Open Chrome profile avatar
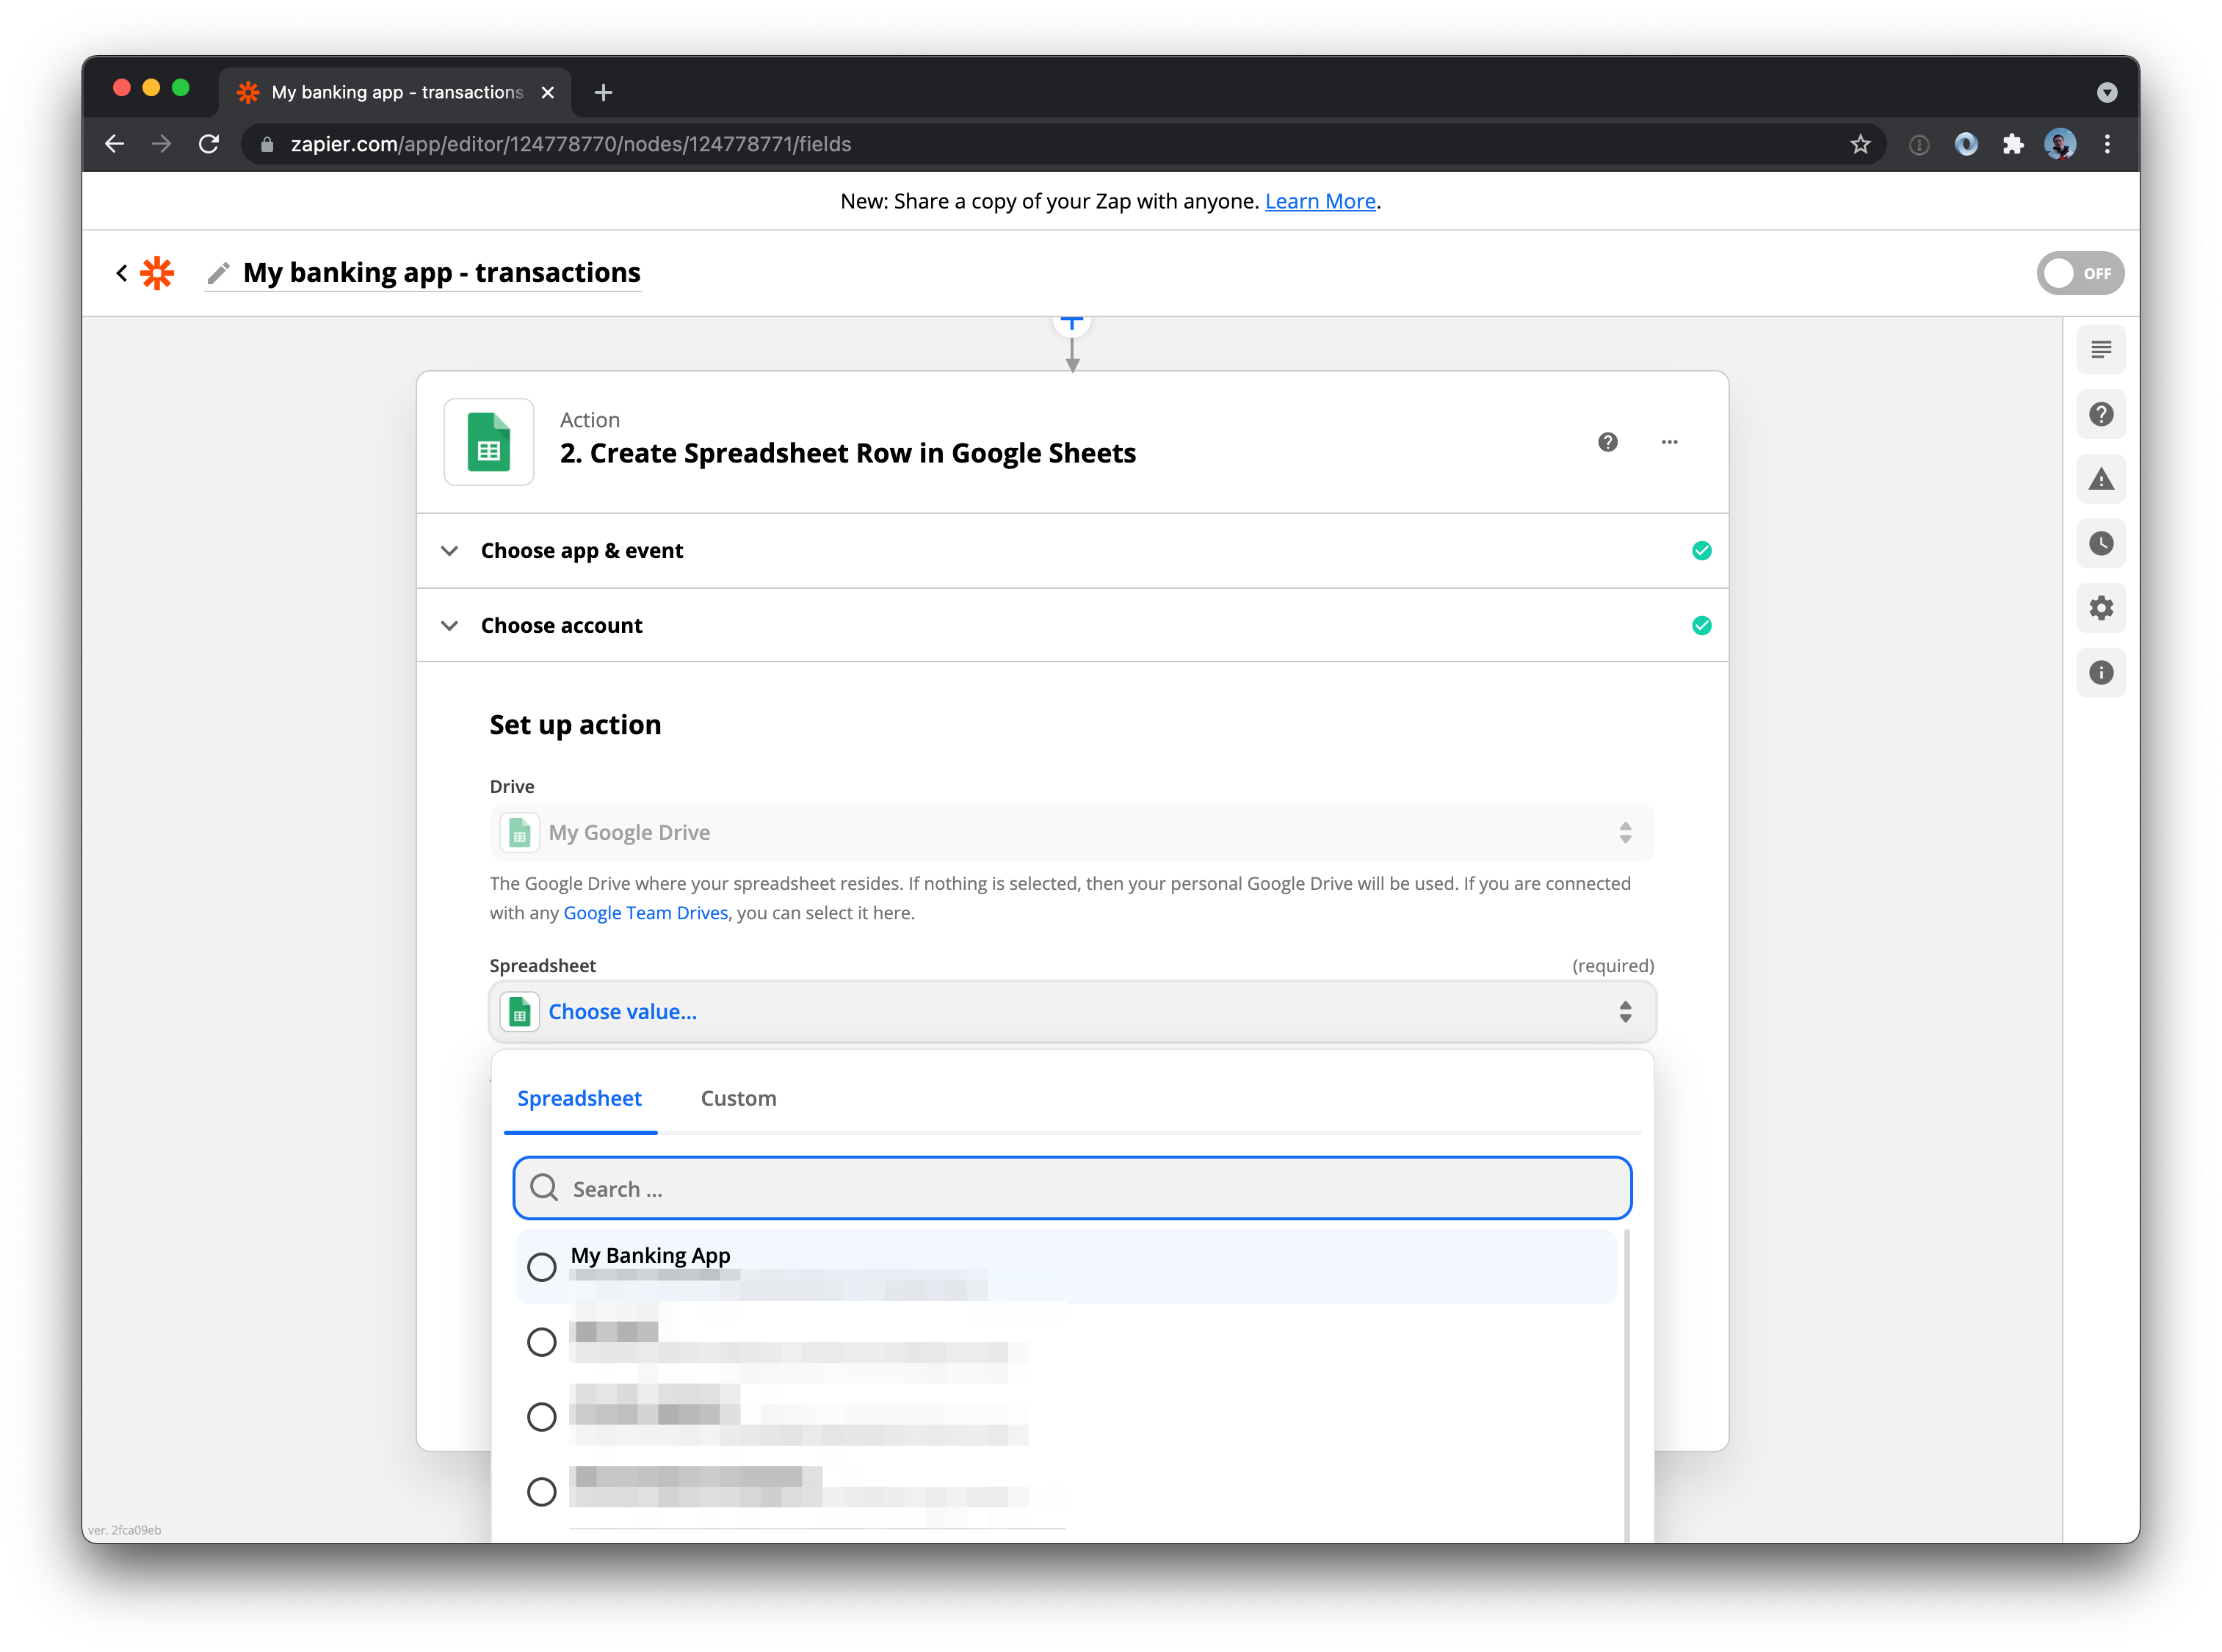Image resolution: width=2222 pixels, height=1652 pixels. coord(2059,144)
